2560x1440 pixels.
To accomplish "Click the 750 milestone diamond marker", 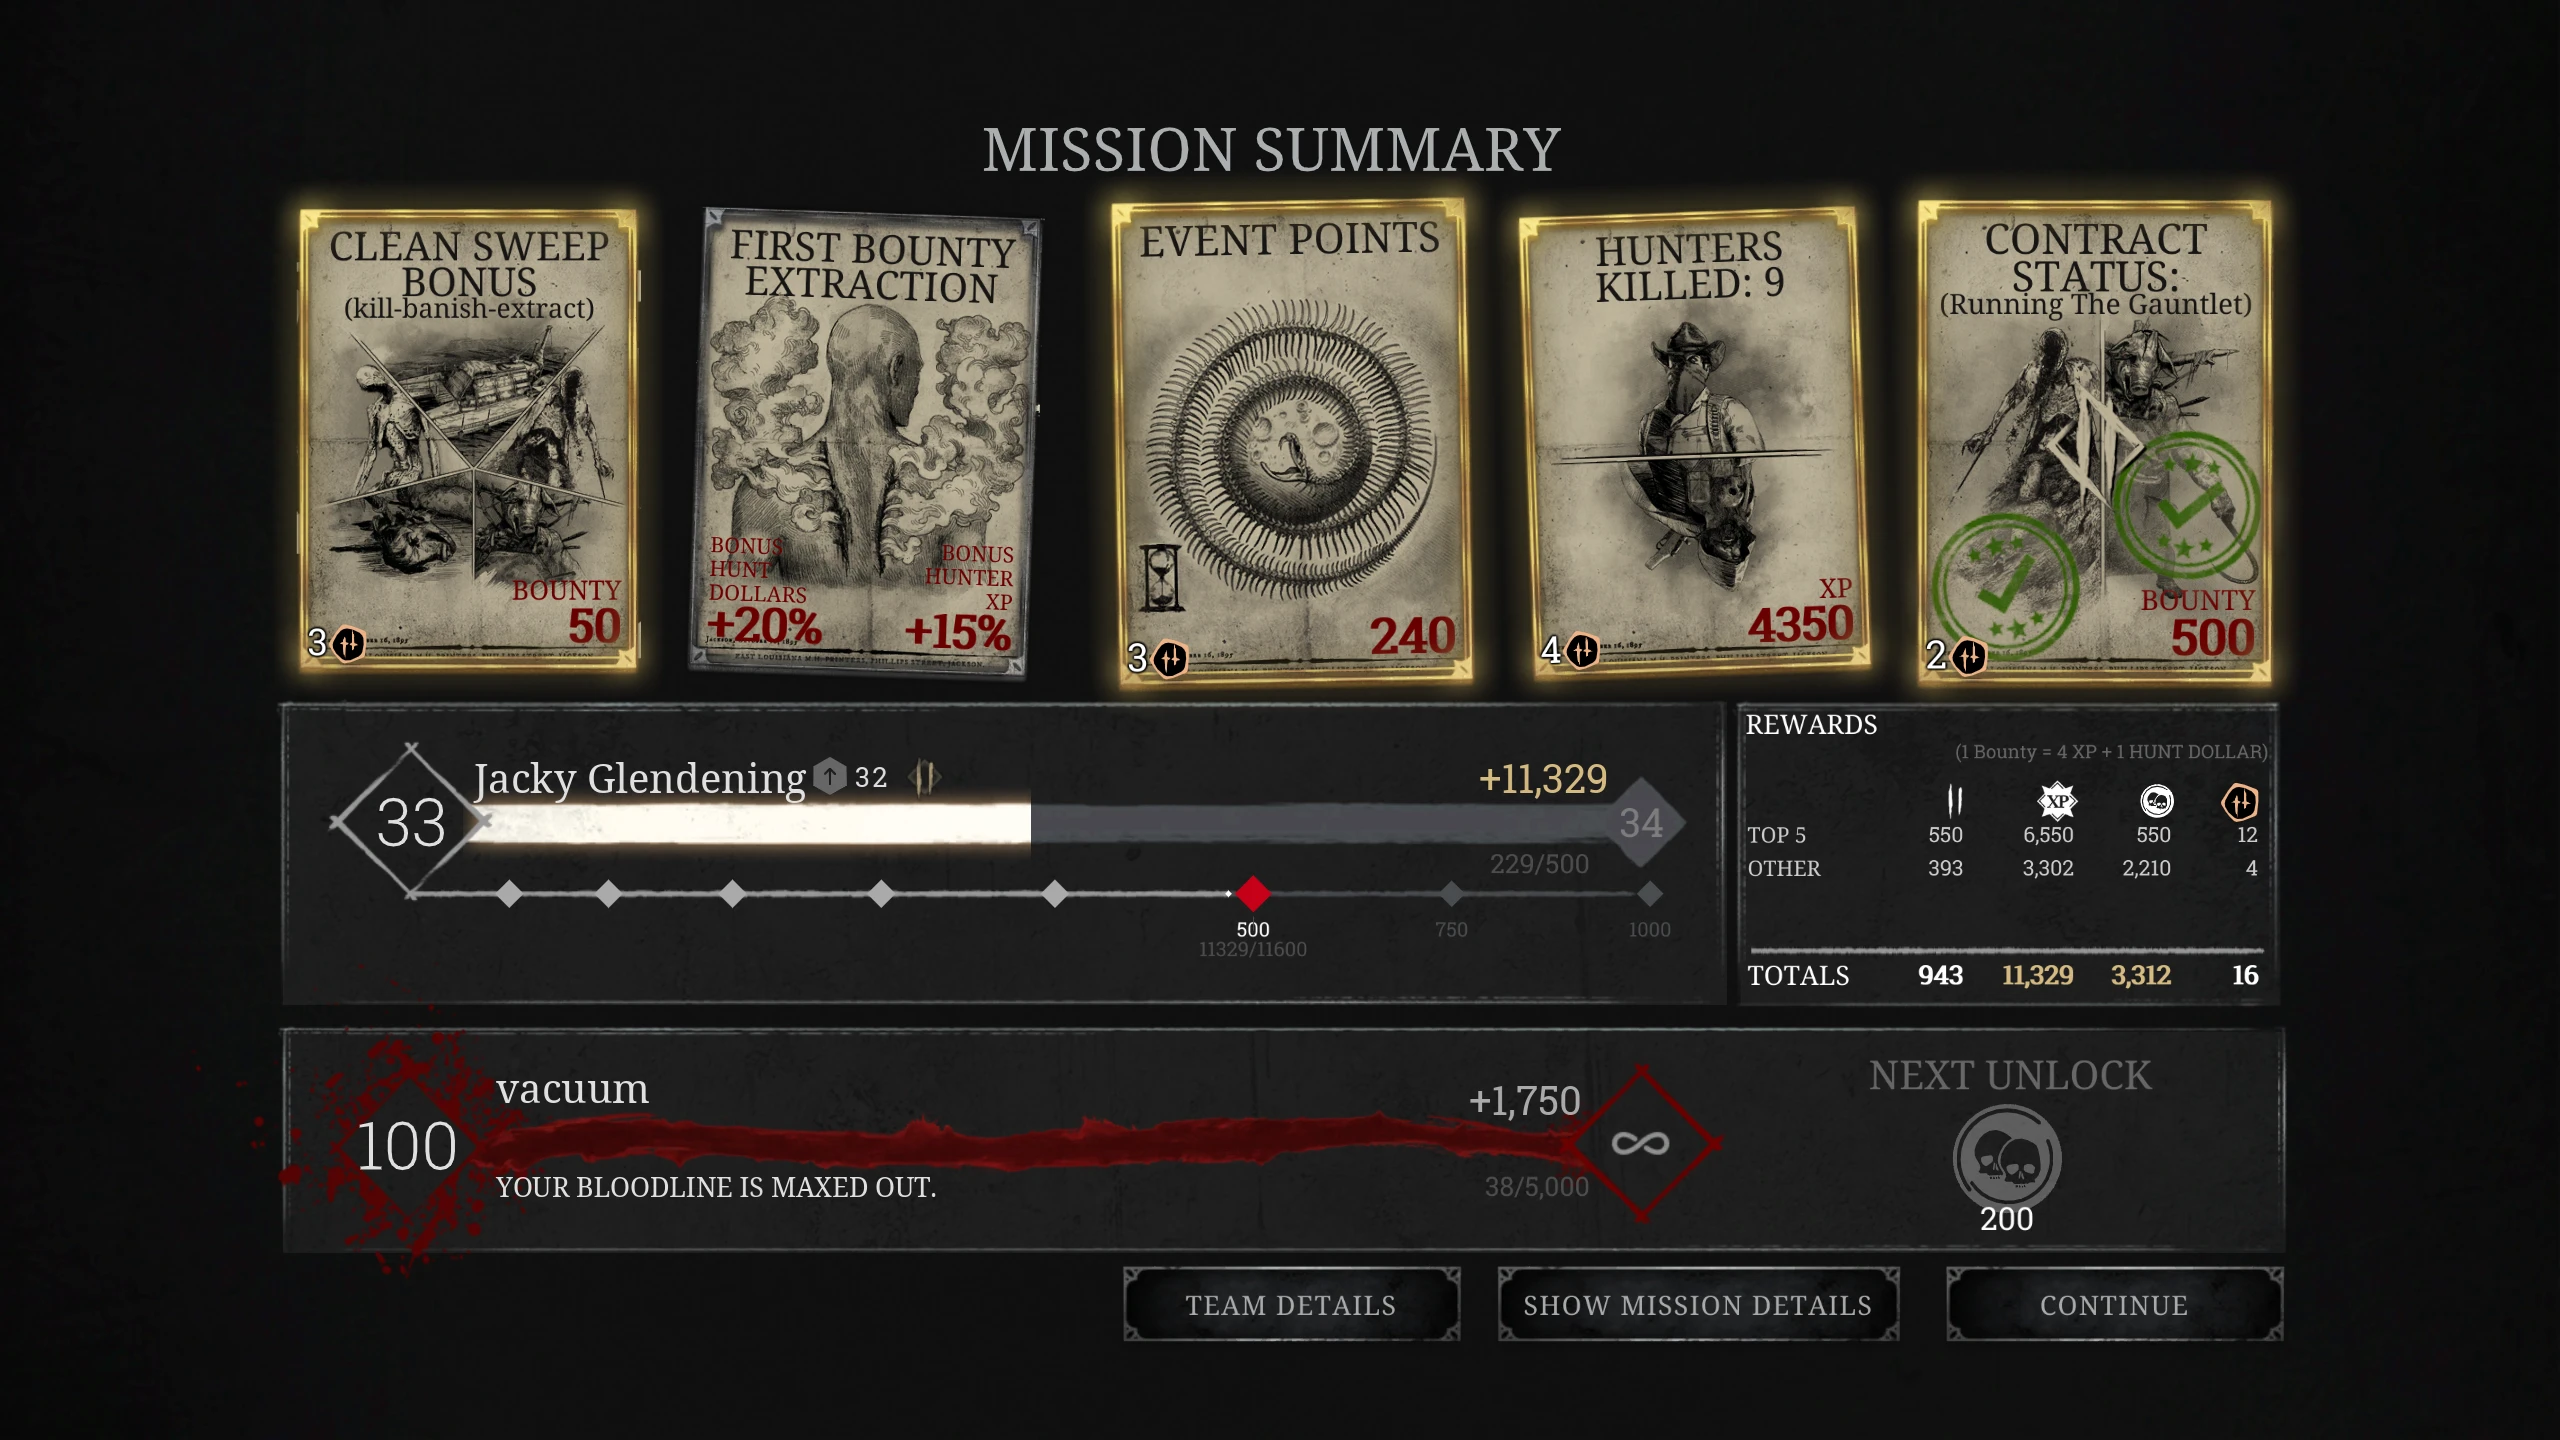I will (x=1451, y=893).
